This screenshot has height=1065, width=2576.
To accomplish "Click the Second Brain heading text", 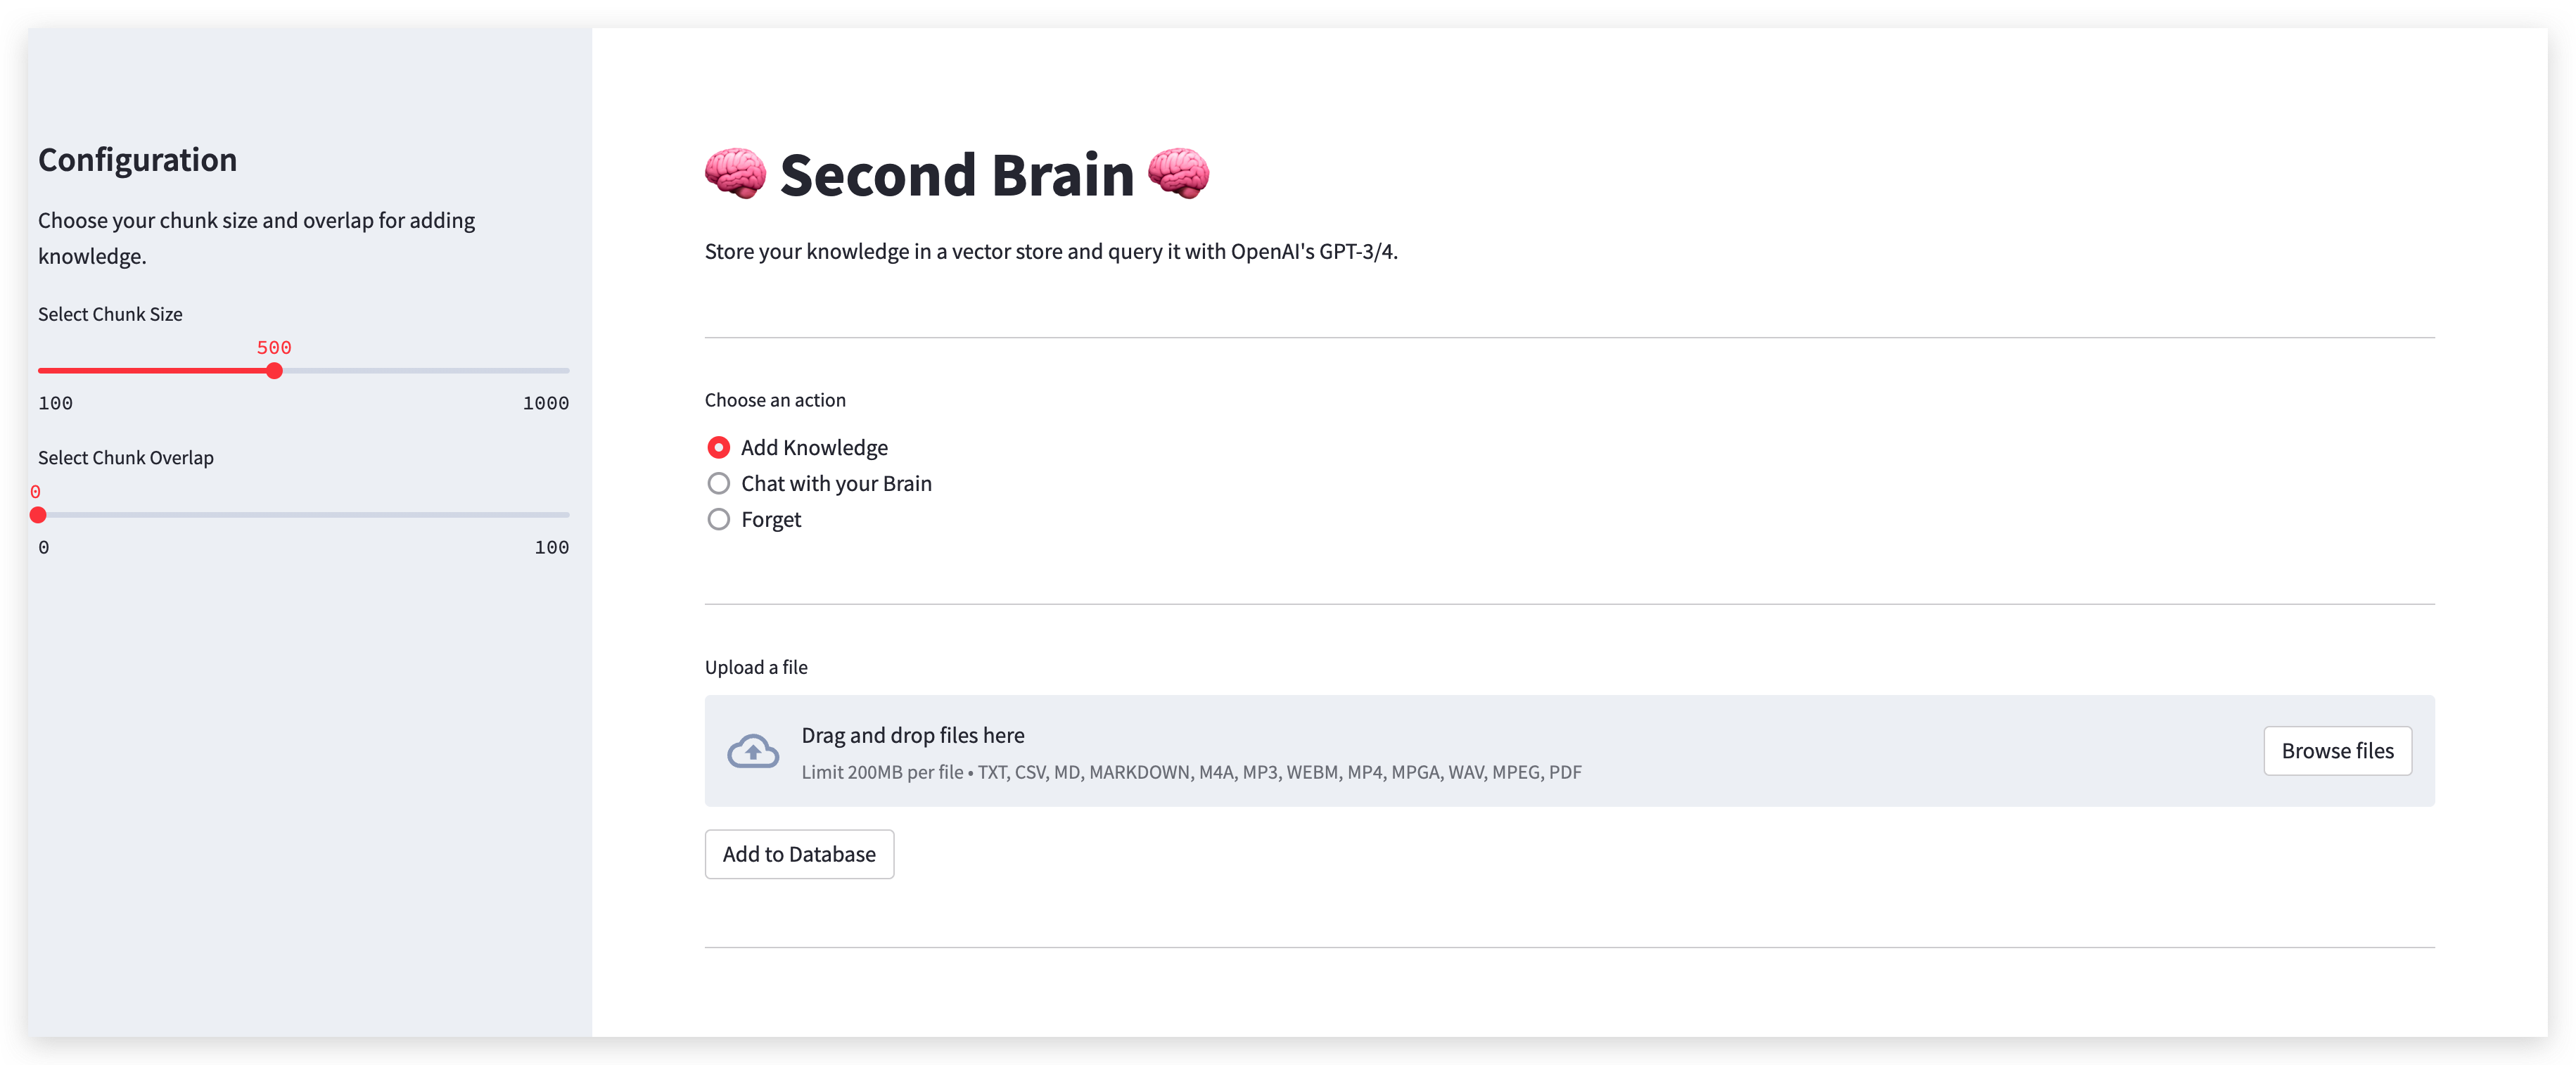I will coord(956,176).
